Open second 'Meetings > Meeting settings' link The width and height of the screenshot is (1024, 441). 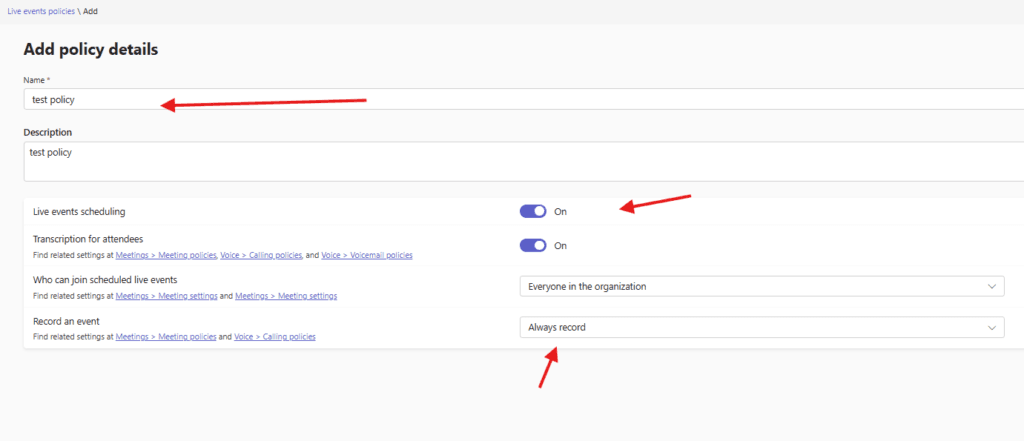[x=286, y=296]
